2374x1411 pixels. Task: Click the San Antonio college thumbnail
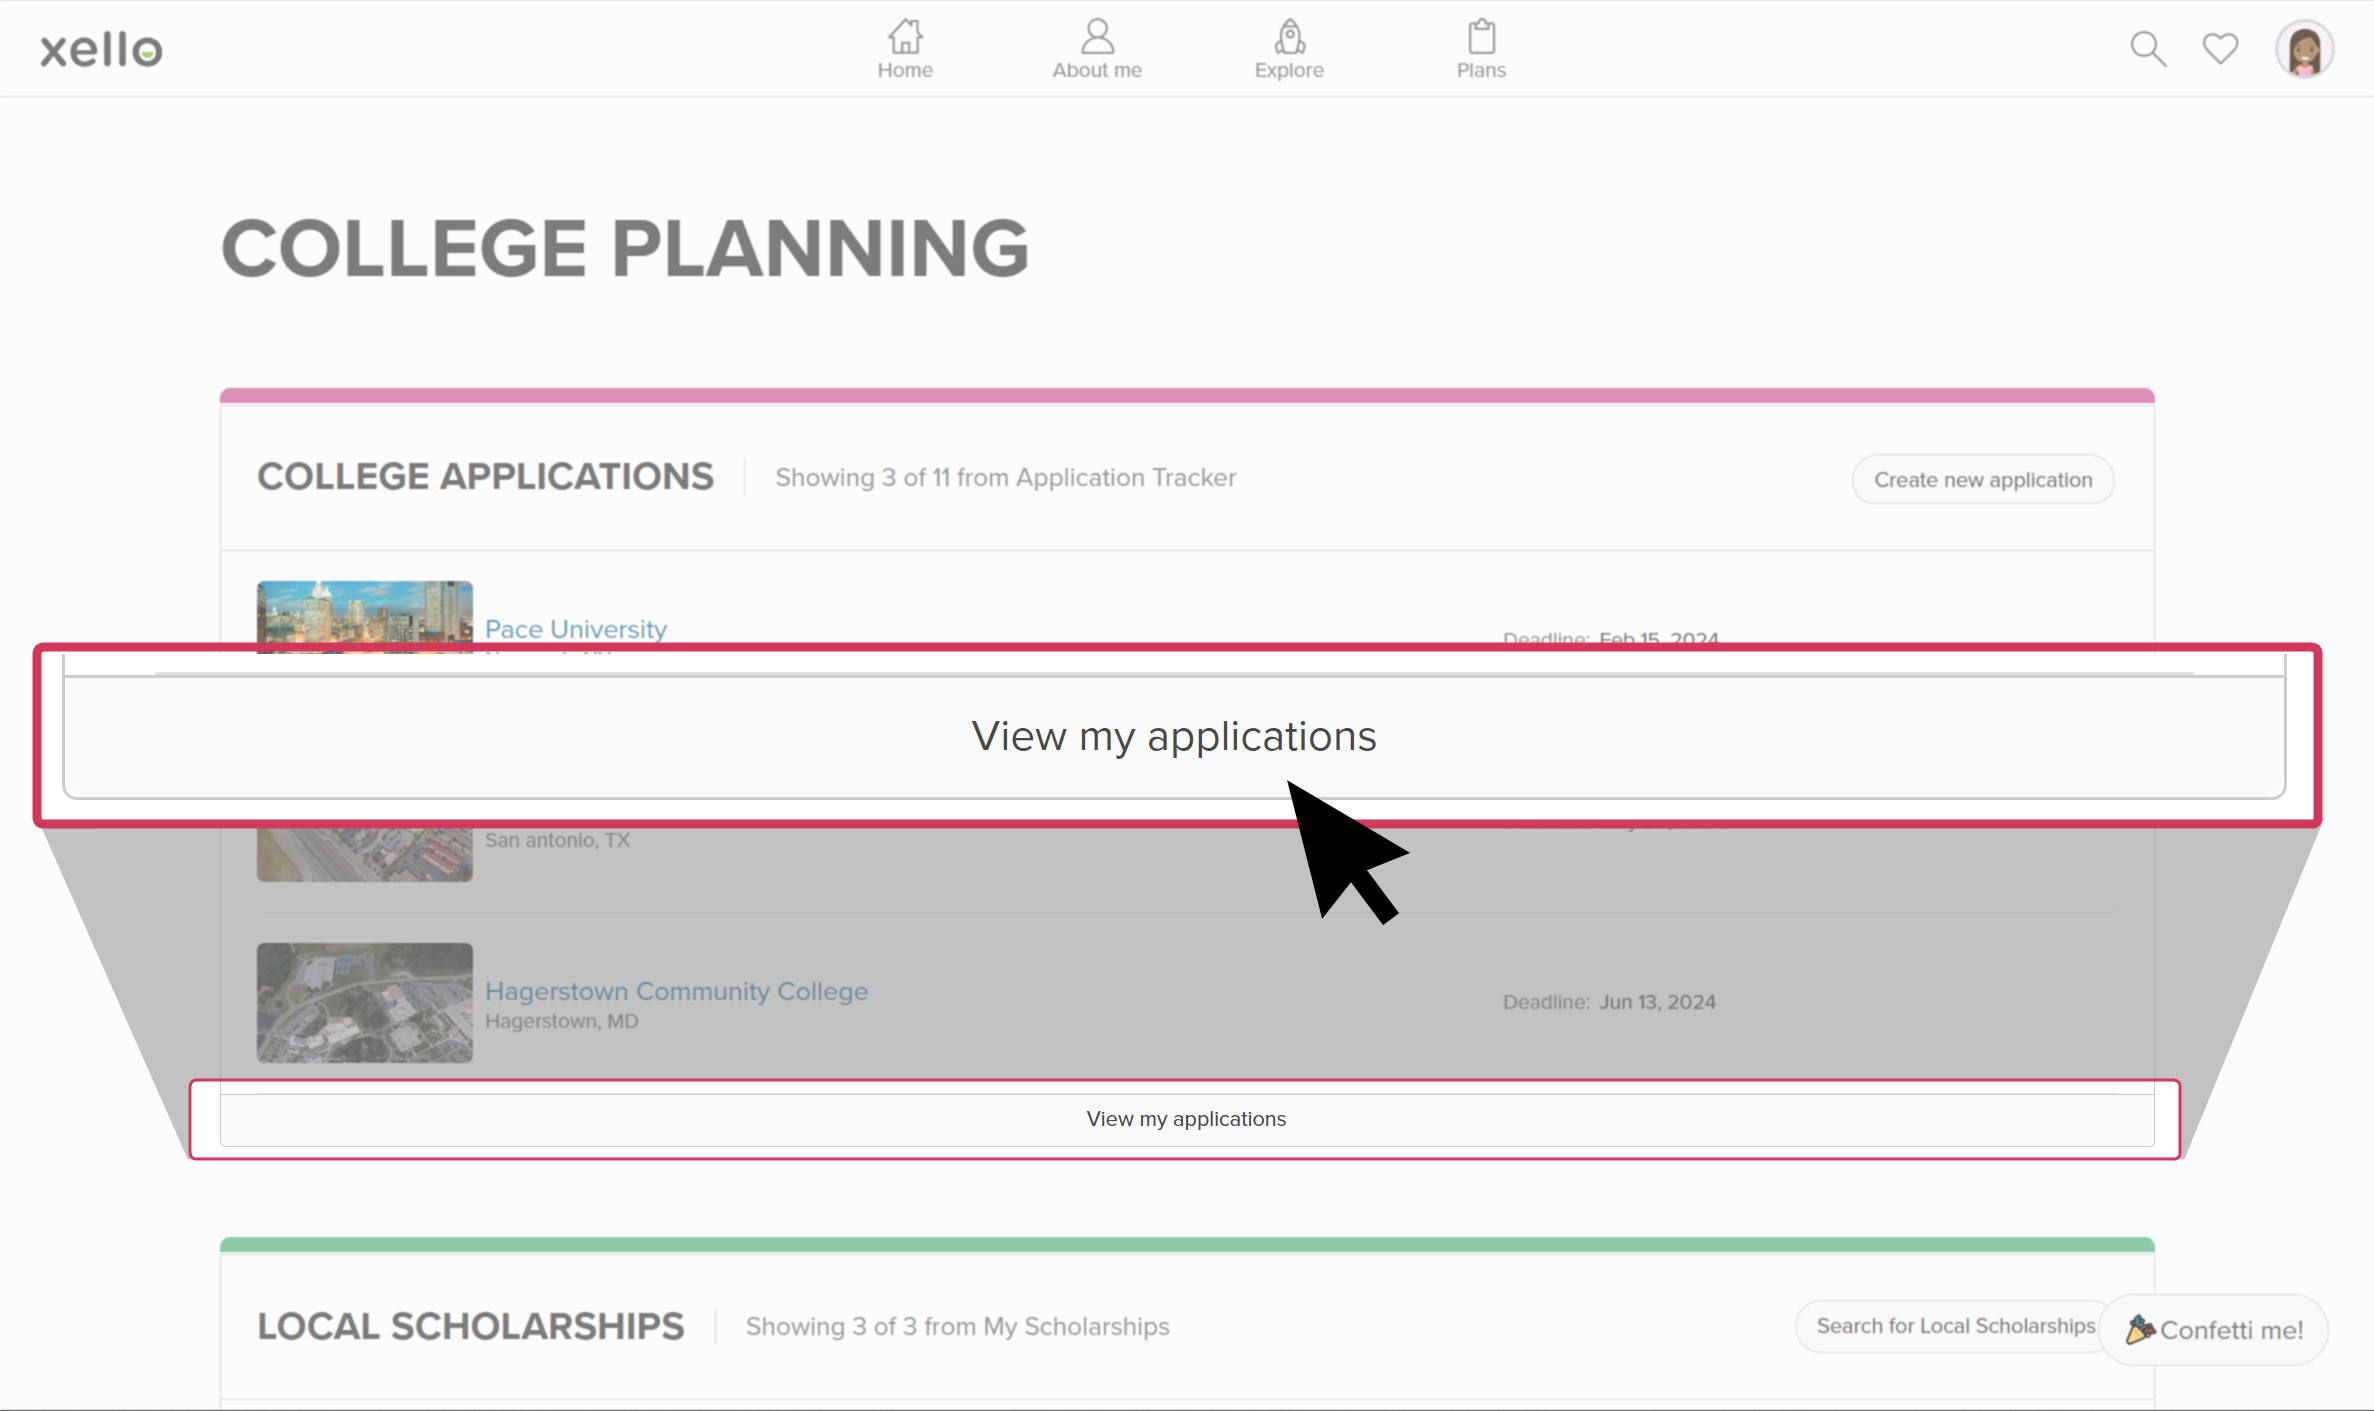[x=364, y=855]
